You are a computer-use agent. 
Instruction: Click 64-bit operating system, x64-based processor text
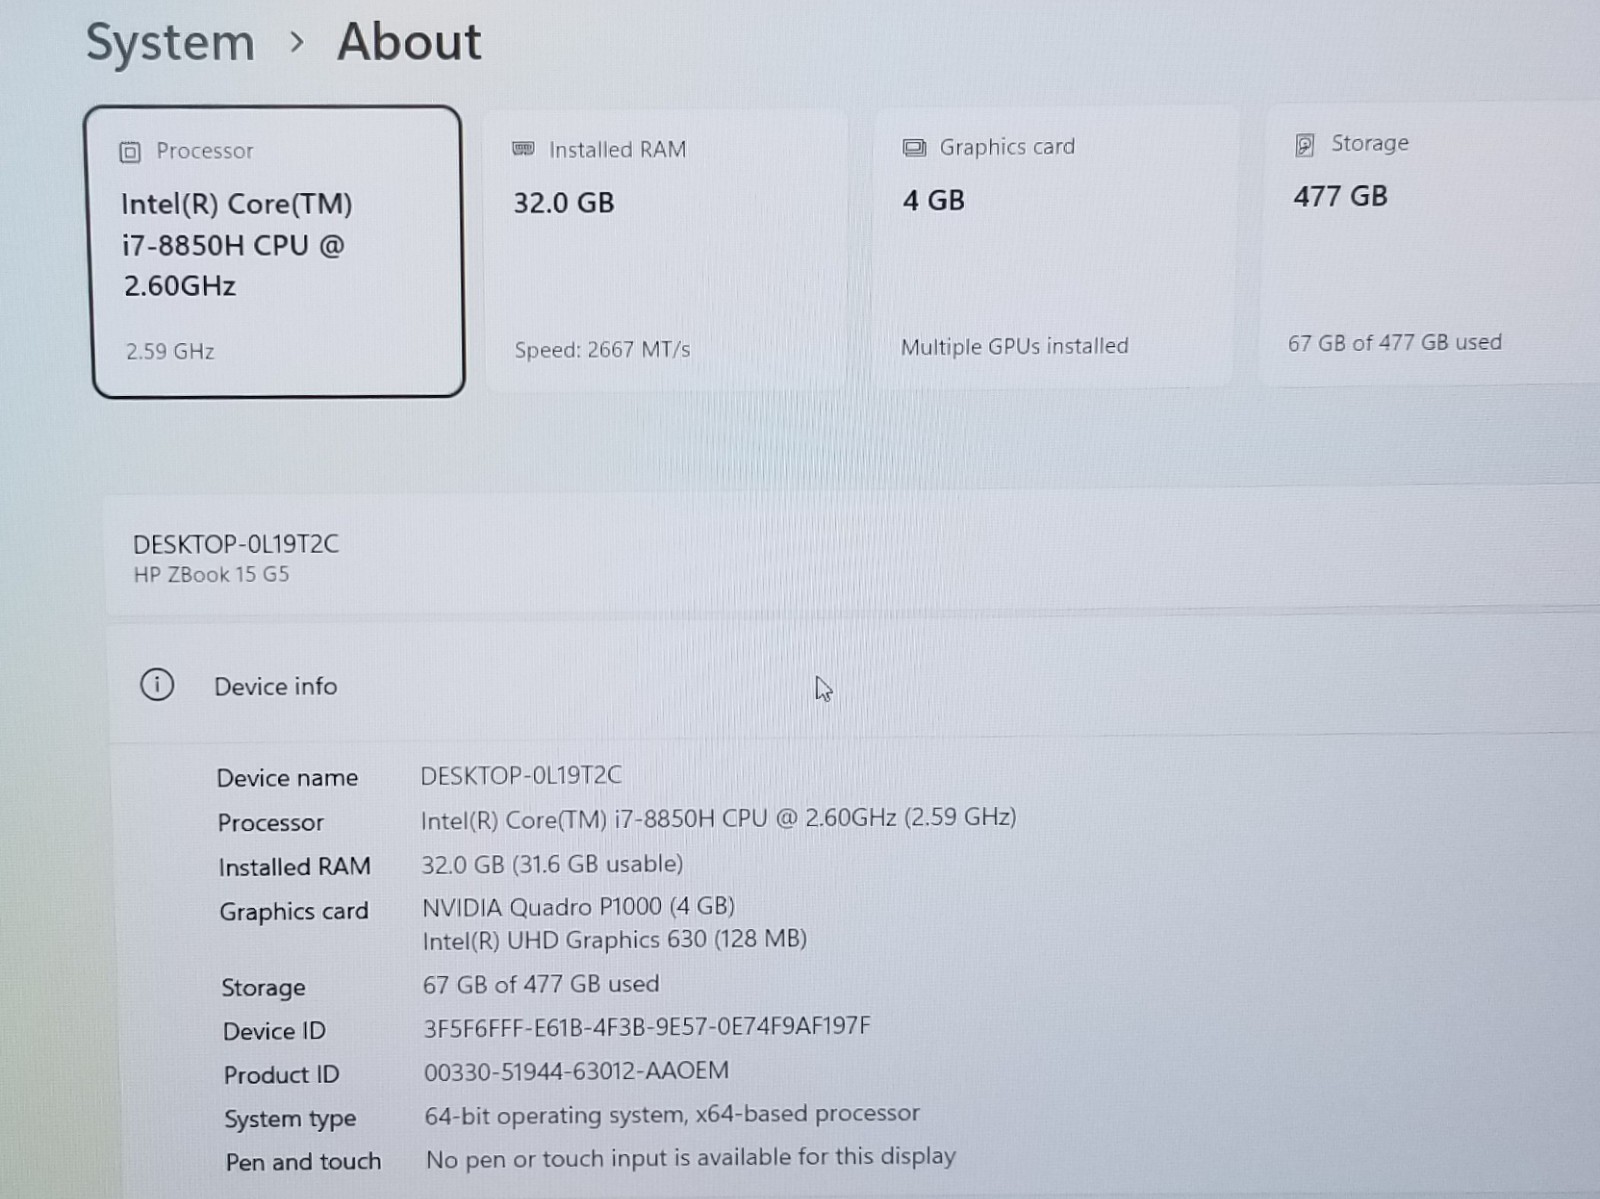point(672,1114)
